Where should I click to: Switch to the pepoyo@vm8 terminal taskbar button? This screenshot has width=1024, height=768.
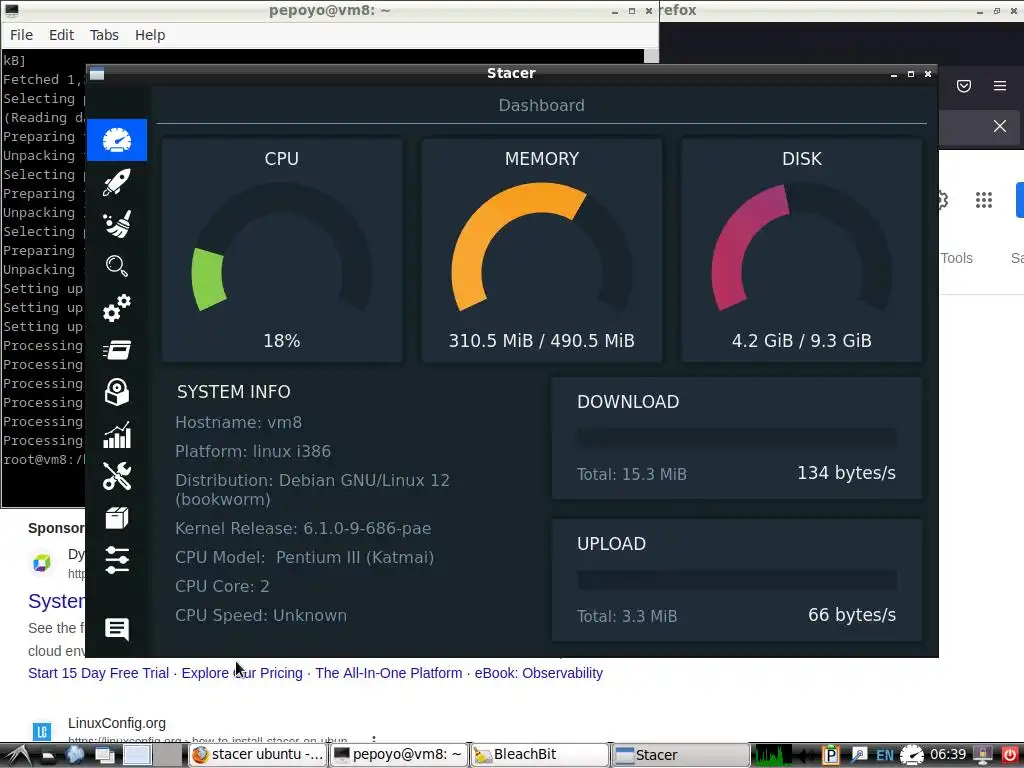click(398, 755)
